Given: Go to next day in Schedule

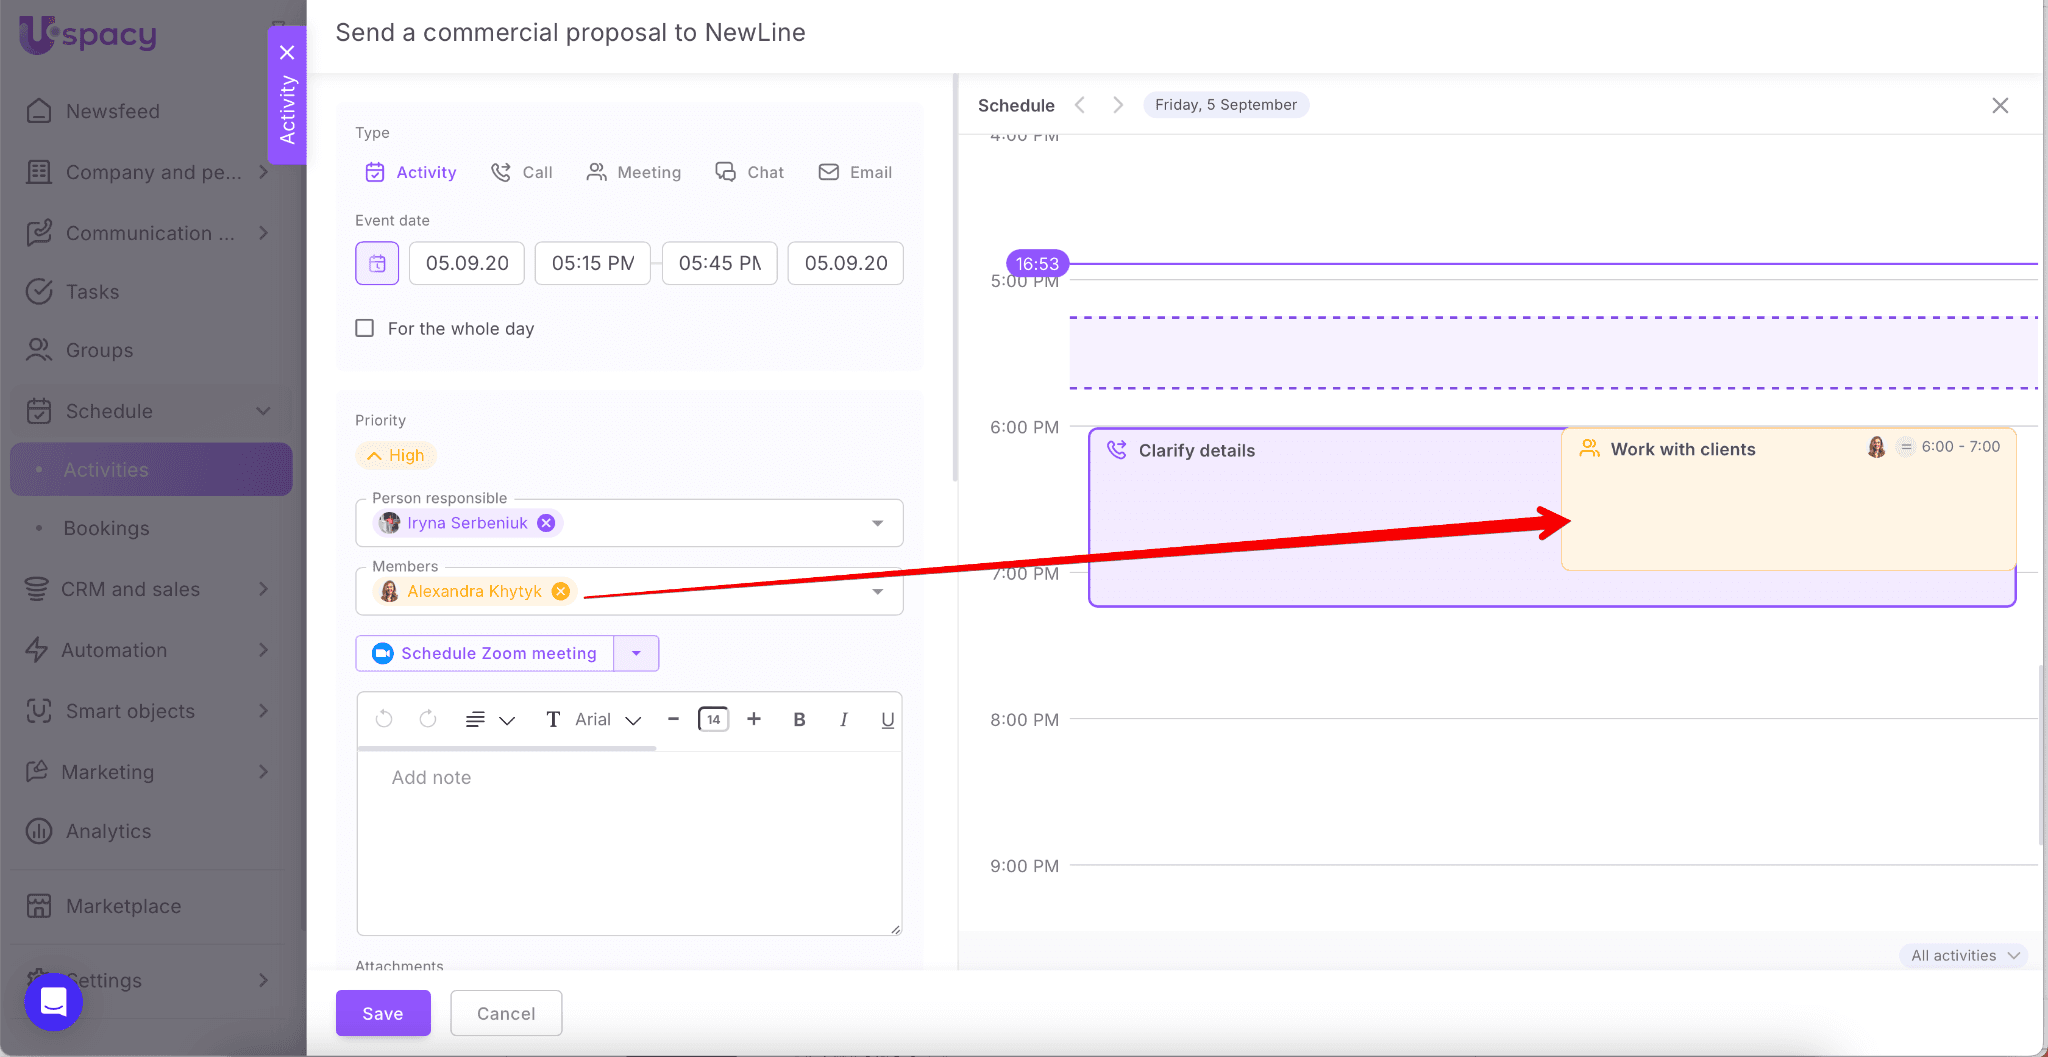Looking at the screenshot, I should [1118, 105].
